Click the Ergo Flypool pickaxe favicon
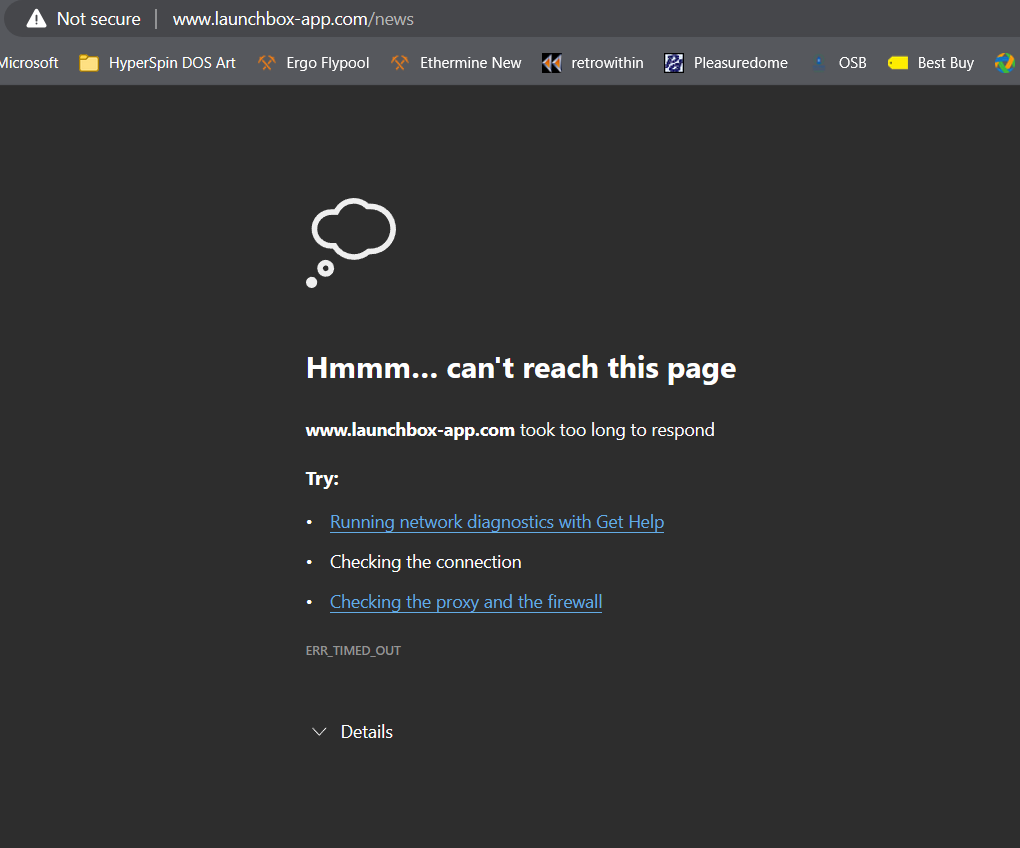Viewport: 1020px width, 848px height. [x=267, y=63]
